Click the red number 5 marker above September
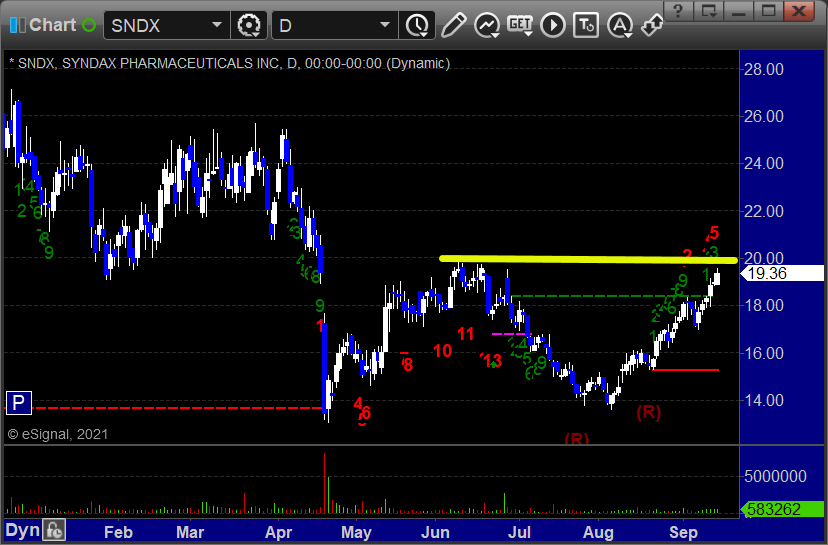 click(714, 232)
